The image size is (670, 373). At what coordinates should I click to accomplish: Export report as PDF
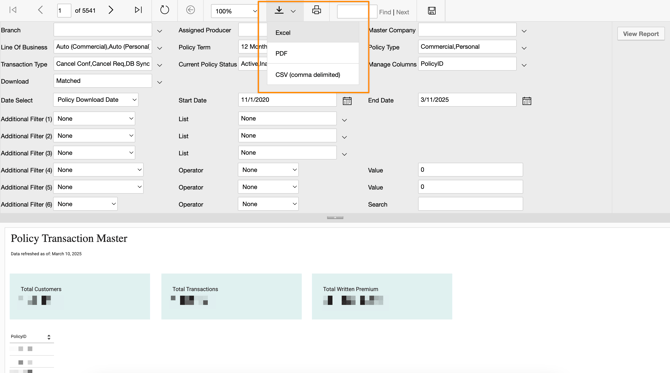pyautogui.click(x=313, y=53)
